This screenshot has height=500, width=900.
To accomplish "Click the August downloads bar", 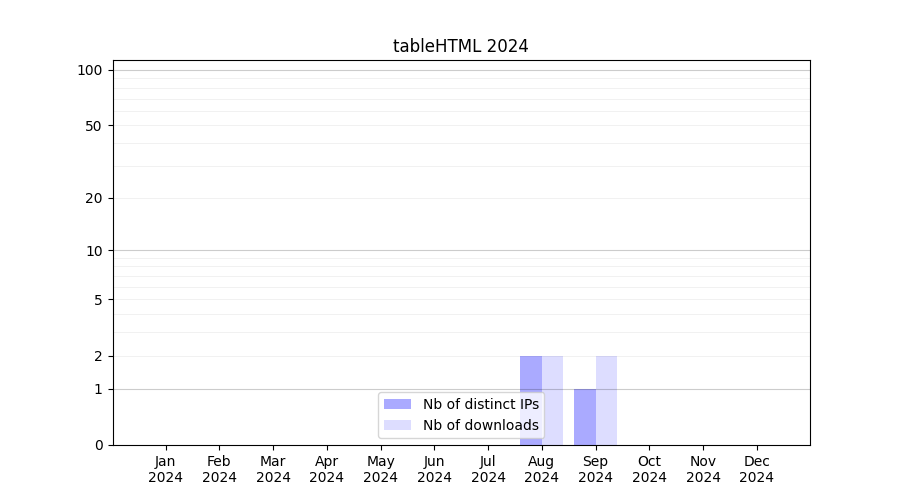I will tap(553, 400).
